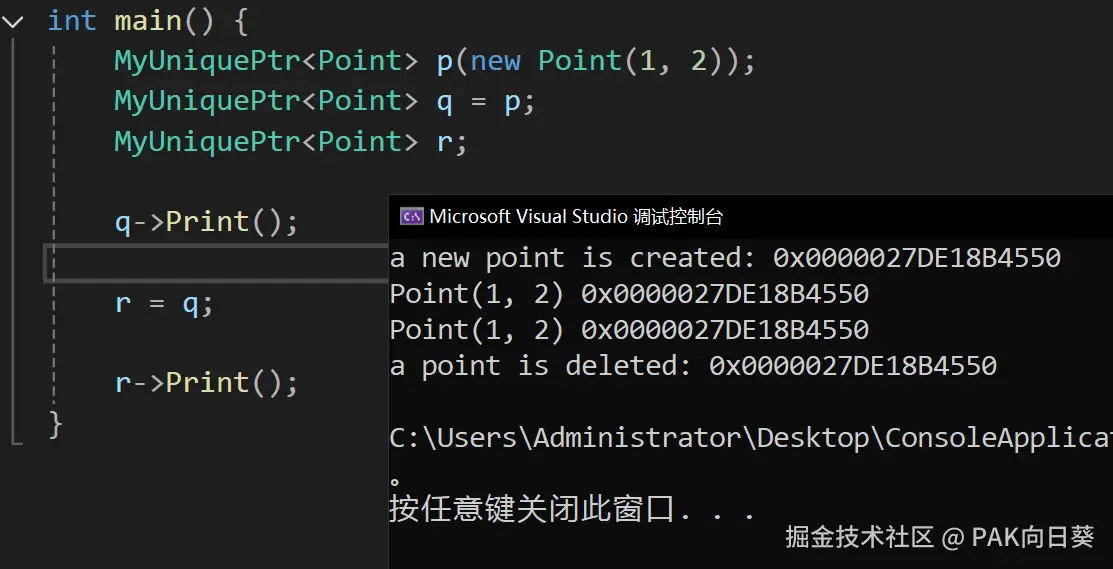Viewport: 1113px width, 569px height.
Task: Click the console window icon
Action: 412,216
